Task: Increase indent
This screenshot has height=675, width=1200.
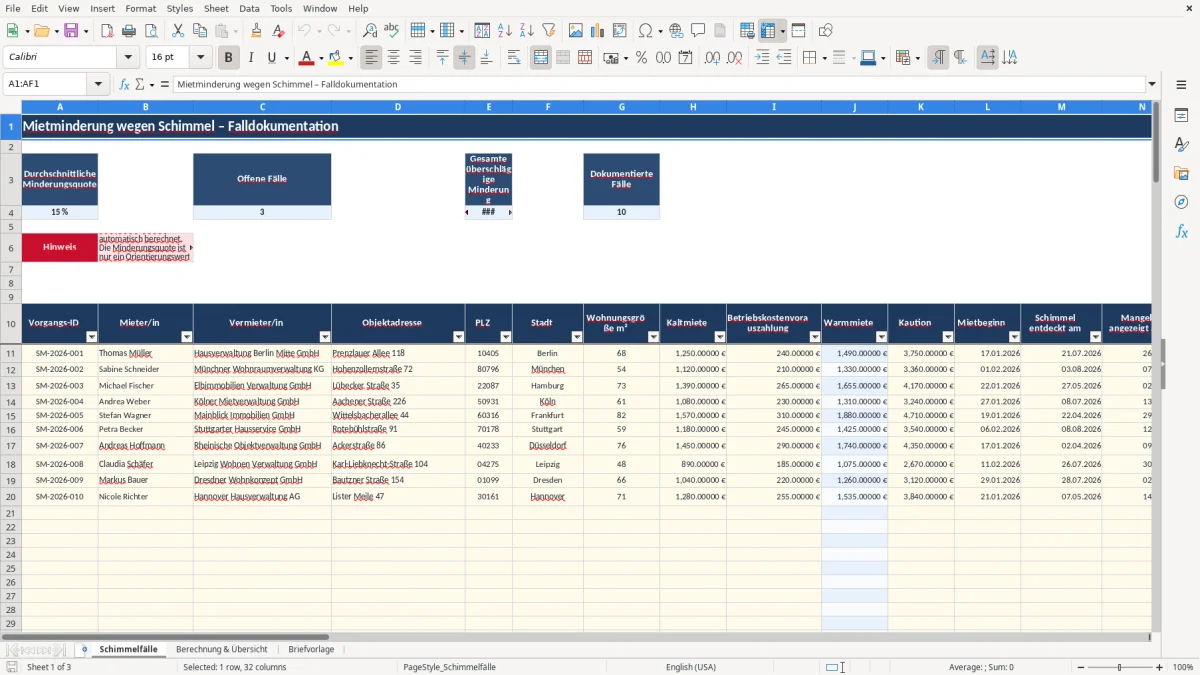Action: 762,58
